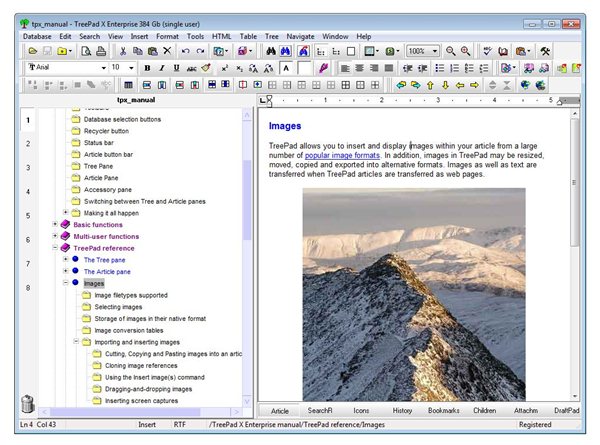This screenshot has width=600, height=445.
Task: Click the yellow right arrow navigation icon
Action: coord(474,85)
